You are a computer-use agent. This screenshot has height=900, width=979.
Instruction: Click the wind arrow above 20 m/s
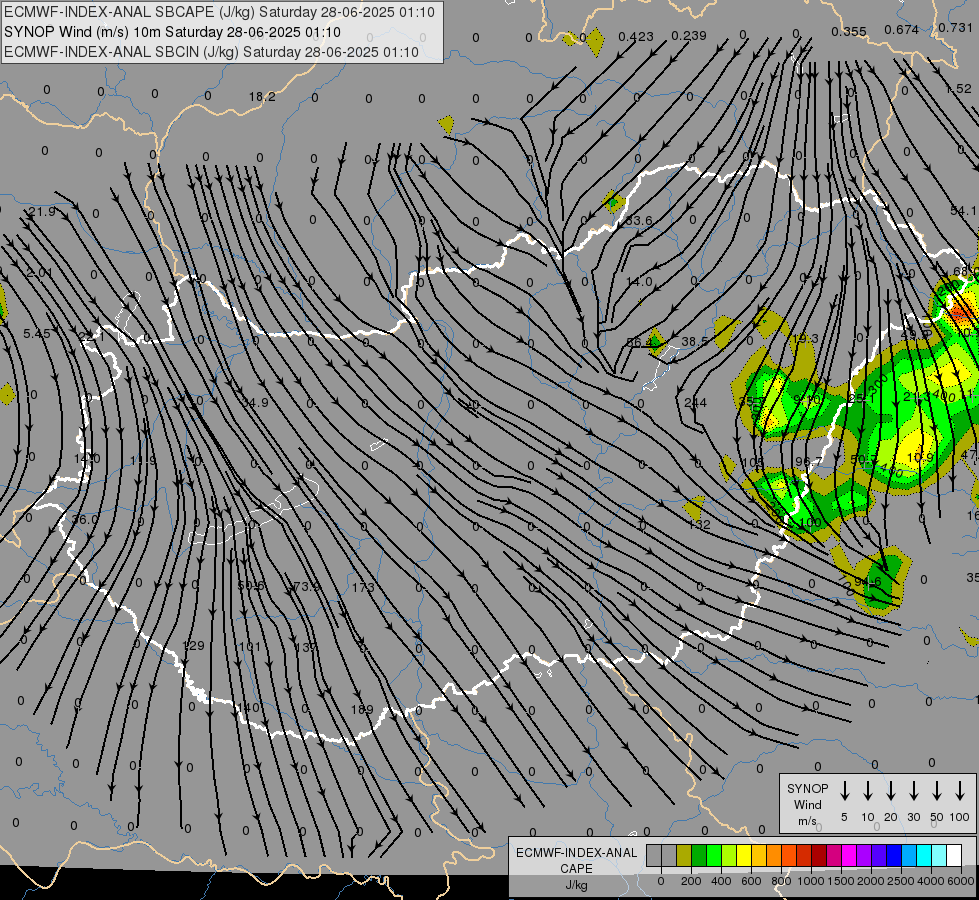(890, 790)
